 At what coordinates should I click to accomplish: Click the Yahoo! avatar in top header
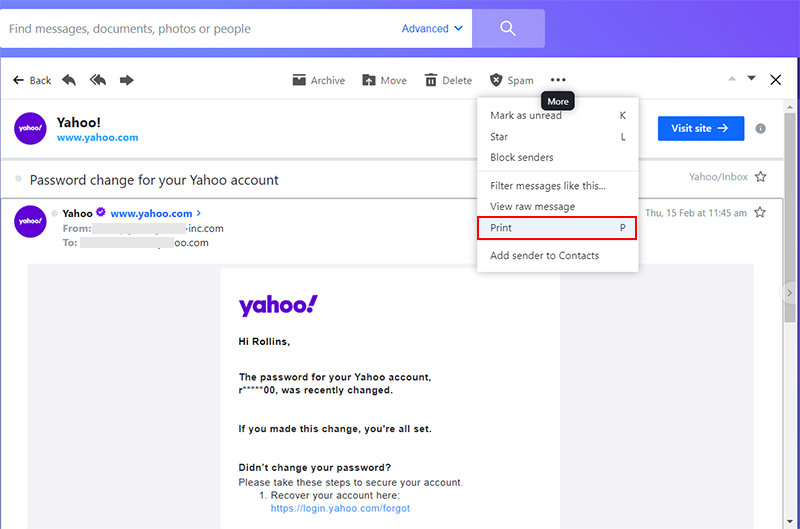[x=30, y=129]
